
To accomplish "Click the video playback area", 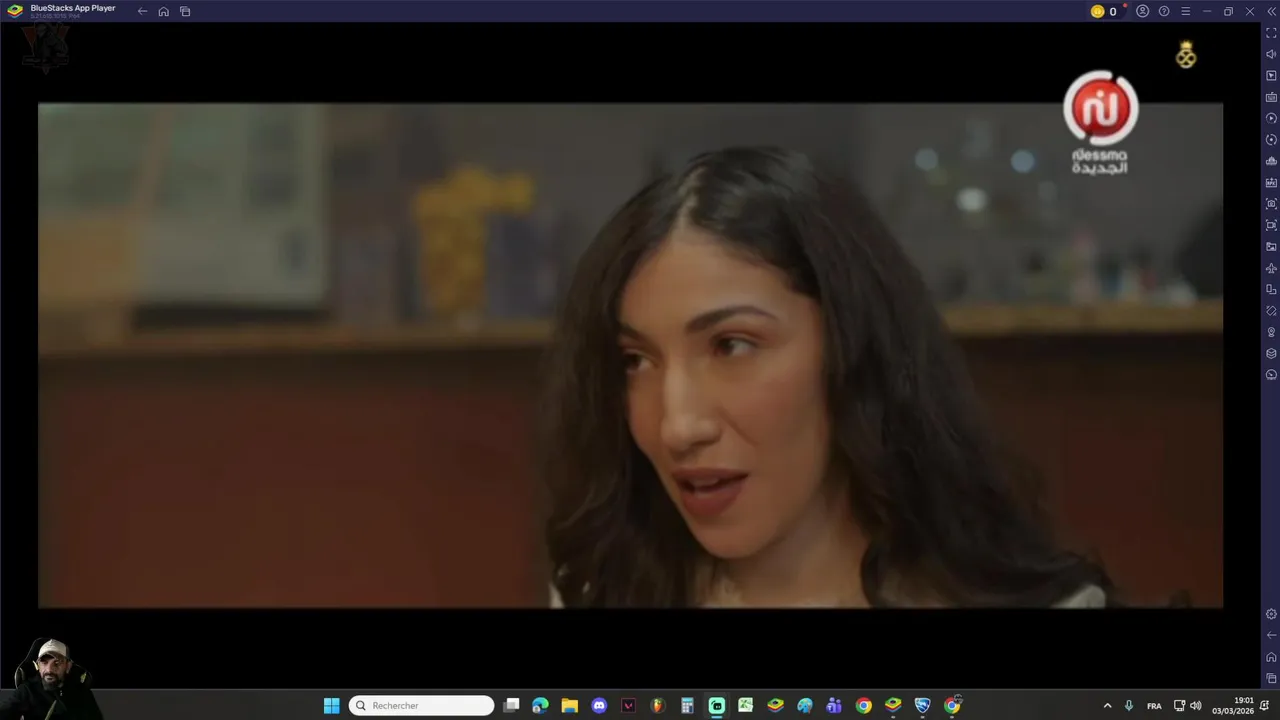I will pyautogui.click(x=630, y=355).
